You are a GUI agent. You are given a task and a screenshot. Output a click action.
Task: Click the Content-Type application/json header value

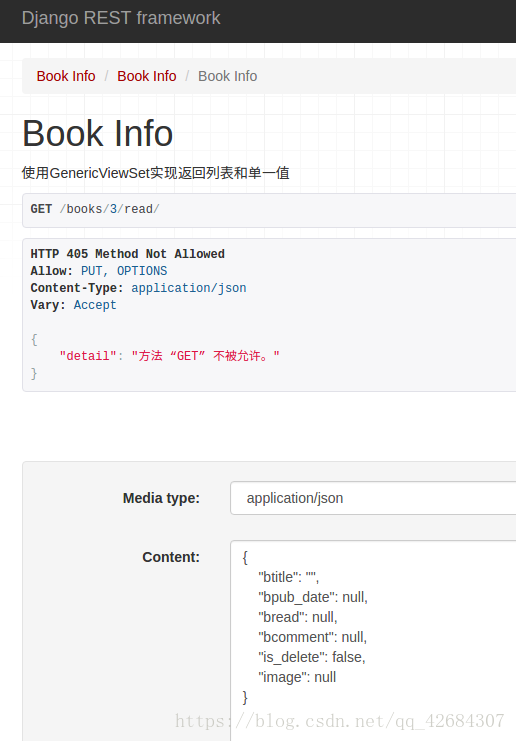click(189, 288)
